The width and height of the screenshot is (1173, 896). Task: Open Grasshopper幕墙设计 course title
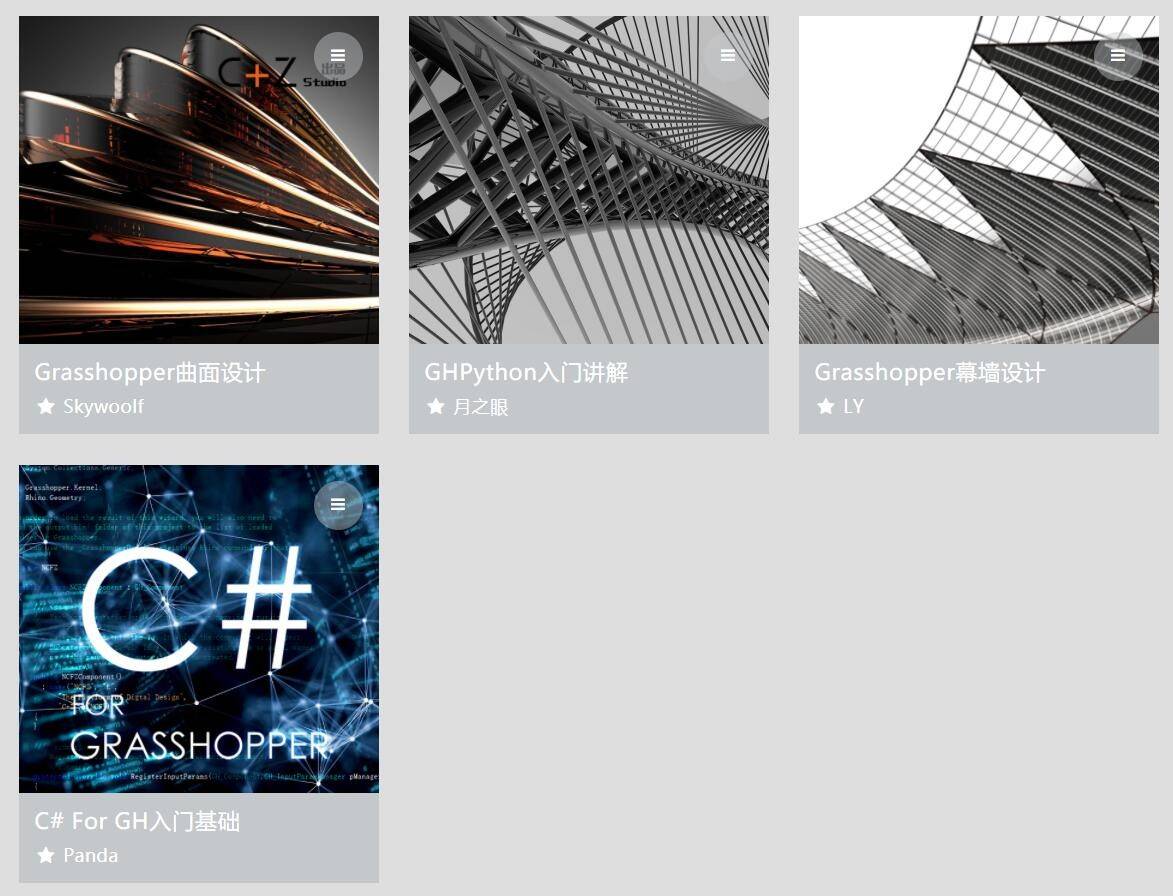coord(929,372)
